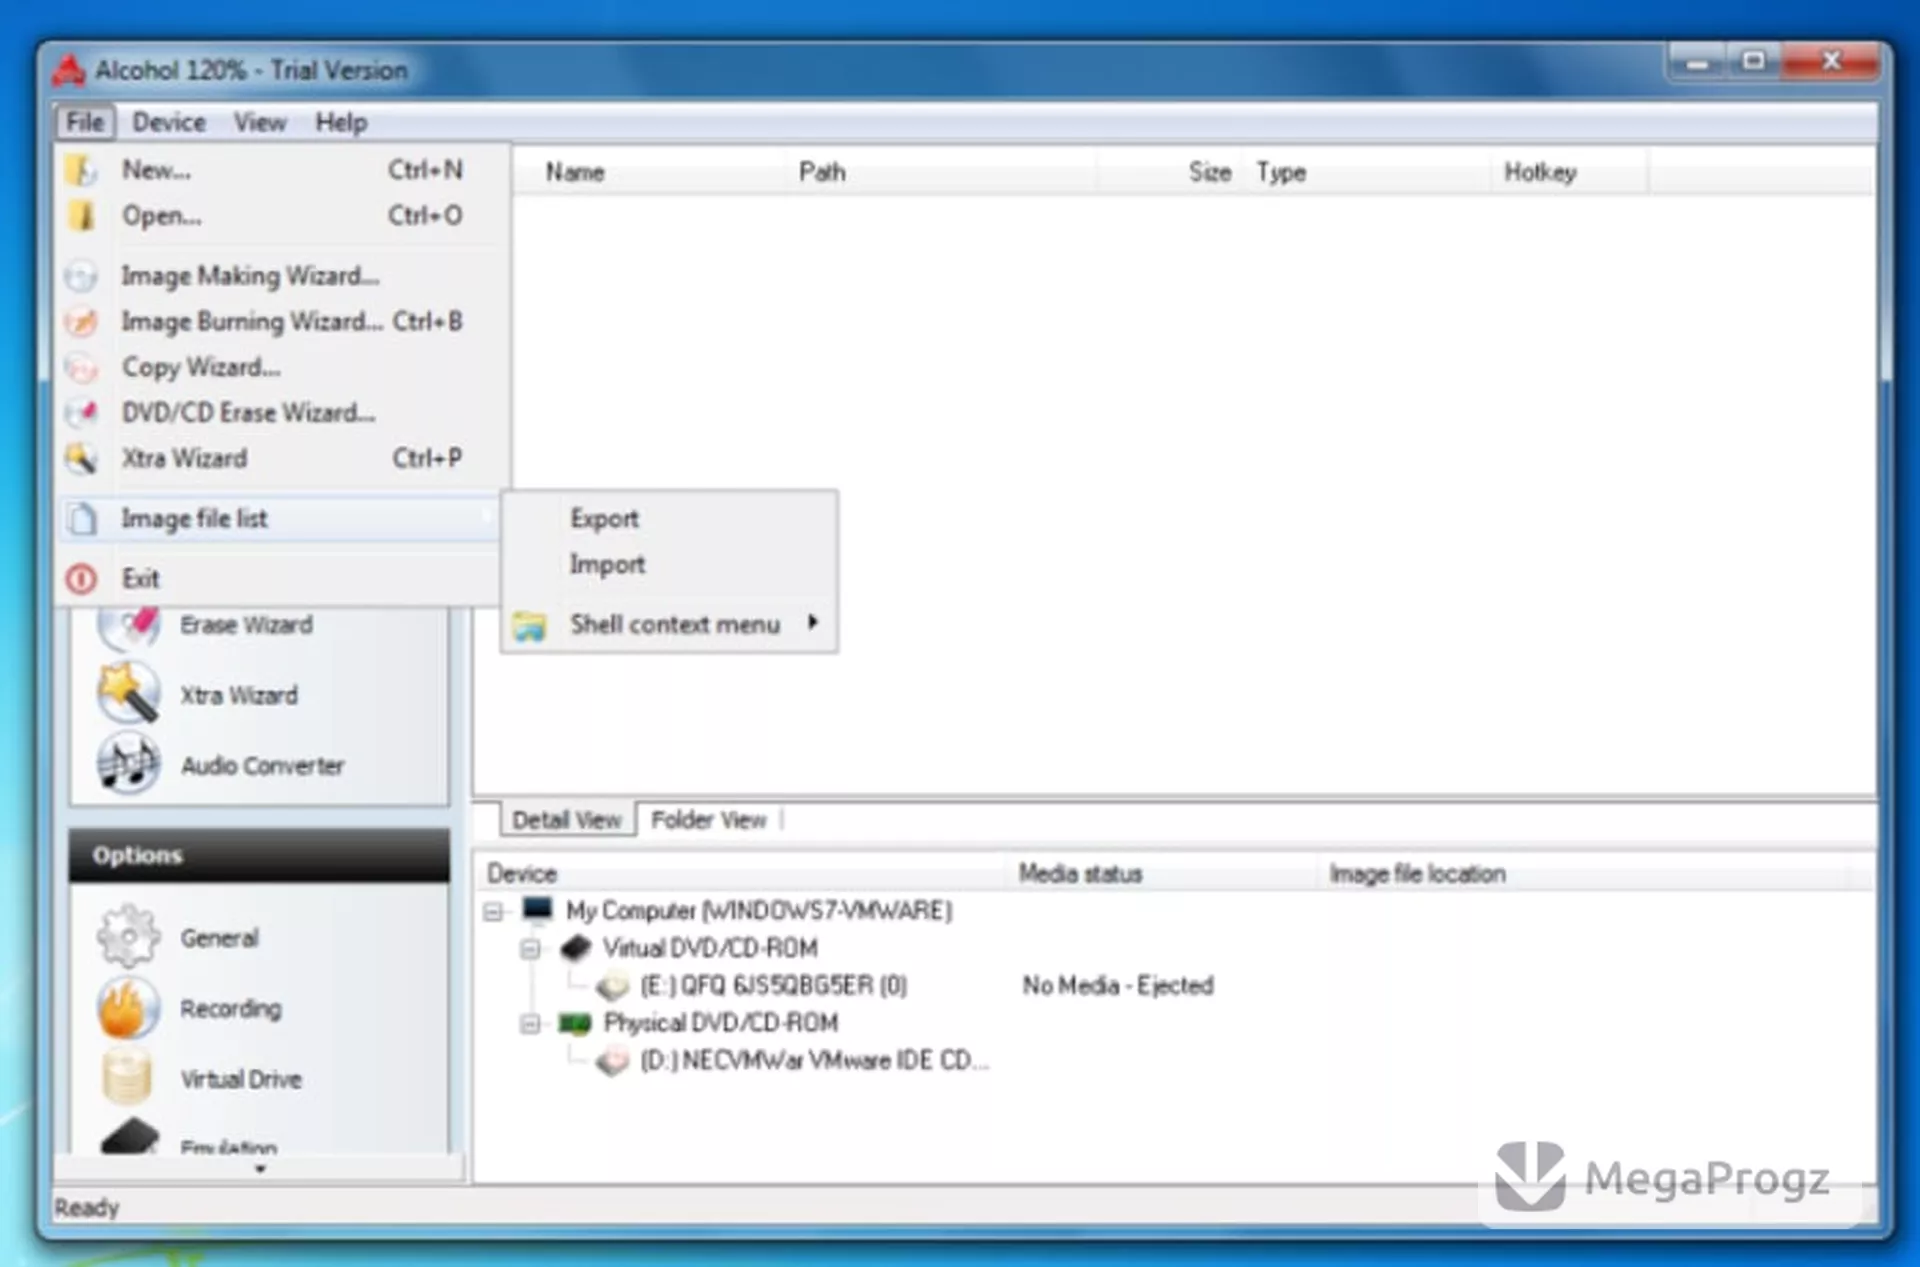Click the red Exit power icon

(x=81, y=579)
